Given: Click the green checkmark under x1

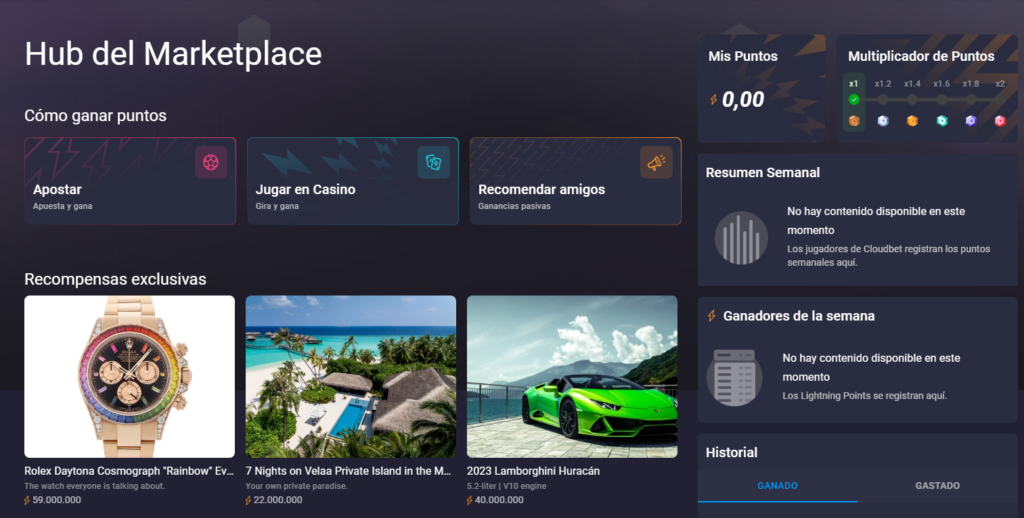Looking at the screenshot, I should click(854, 99).
